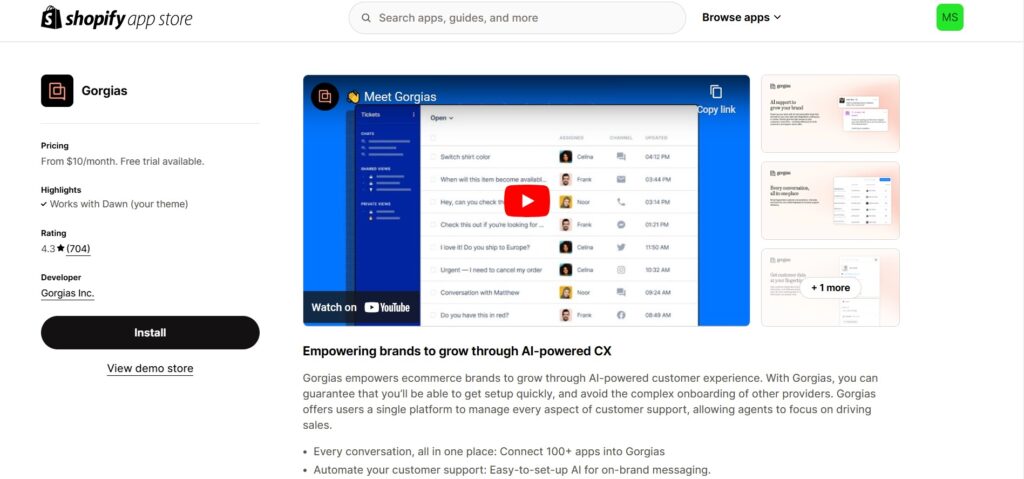
Task: Click the Facebook channel icon on the Do you have this in red row
Action: coord(620,315)
